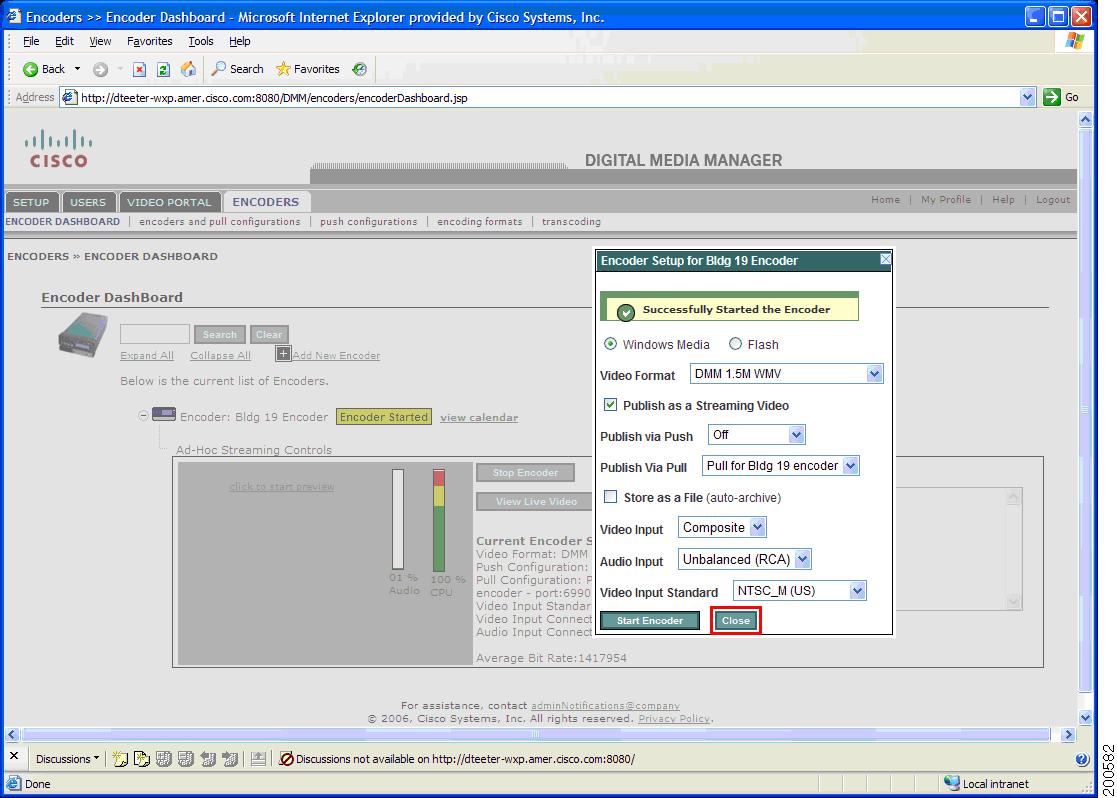The image size is (1117, 798).
Task: Open the encoding formats menu item
Action: coord(479,222)
